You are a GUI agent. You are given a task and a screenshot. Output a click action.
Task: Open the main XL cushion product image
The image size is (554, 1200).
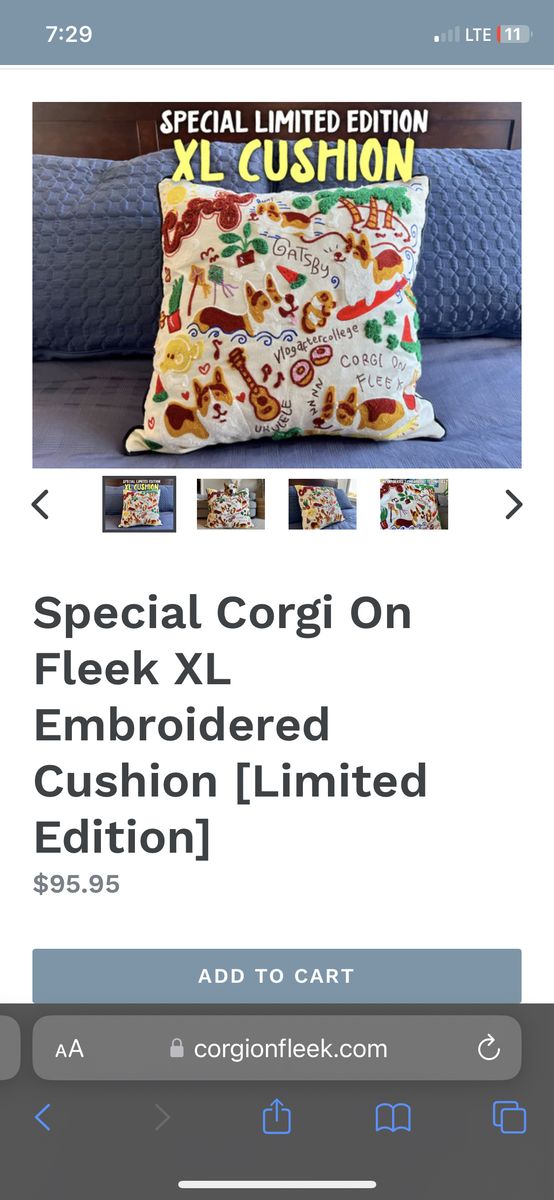coord(277,285)
